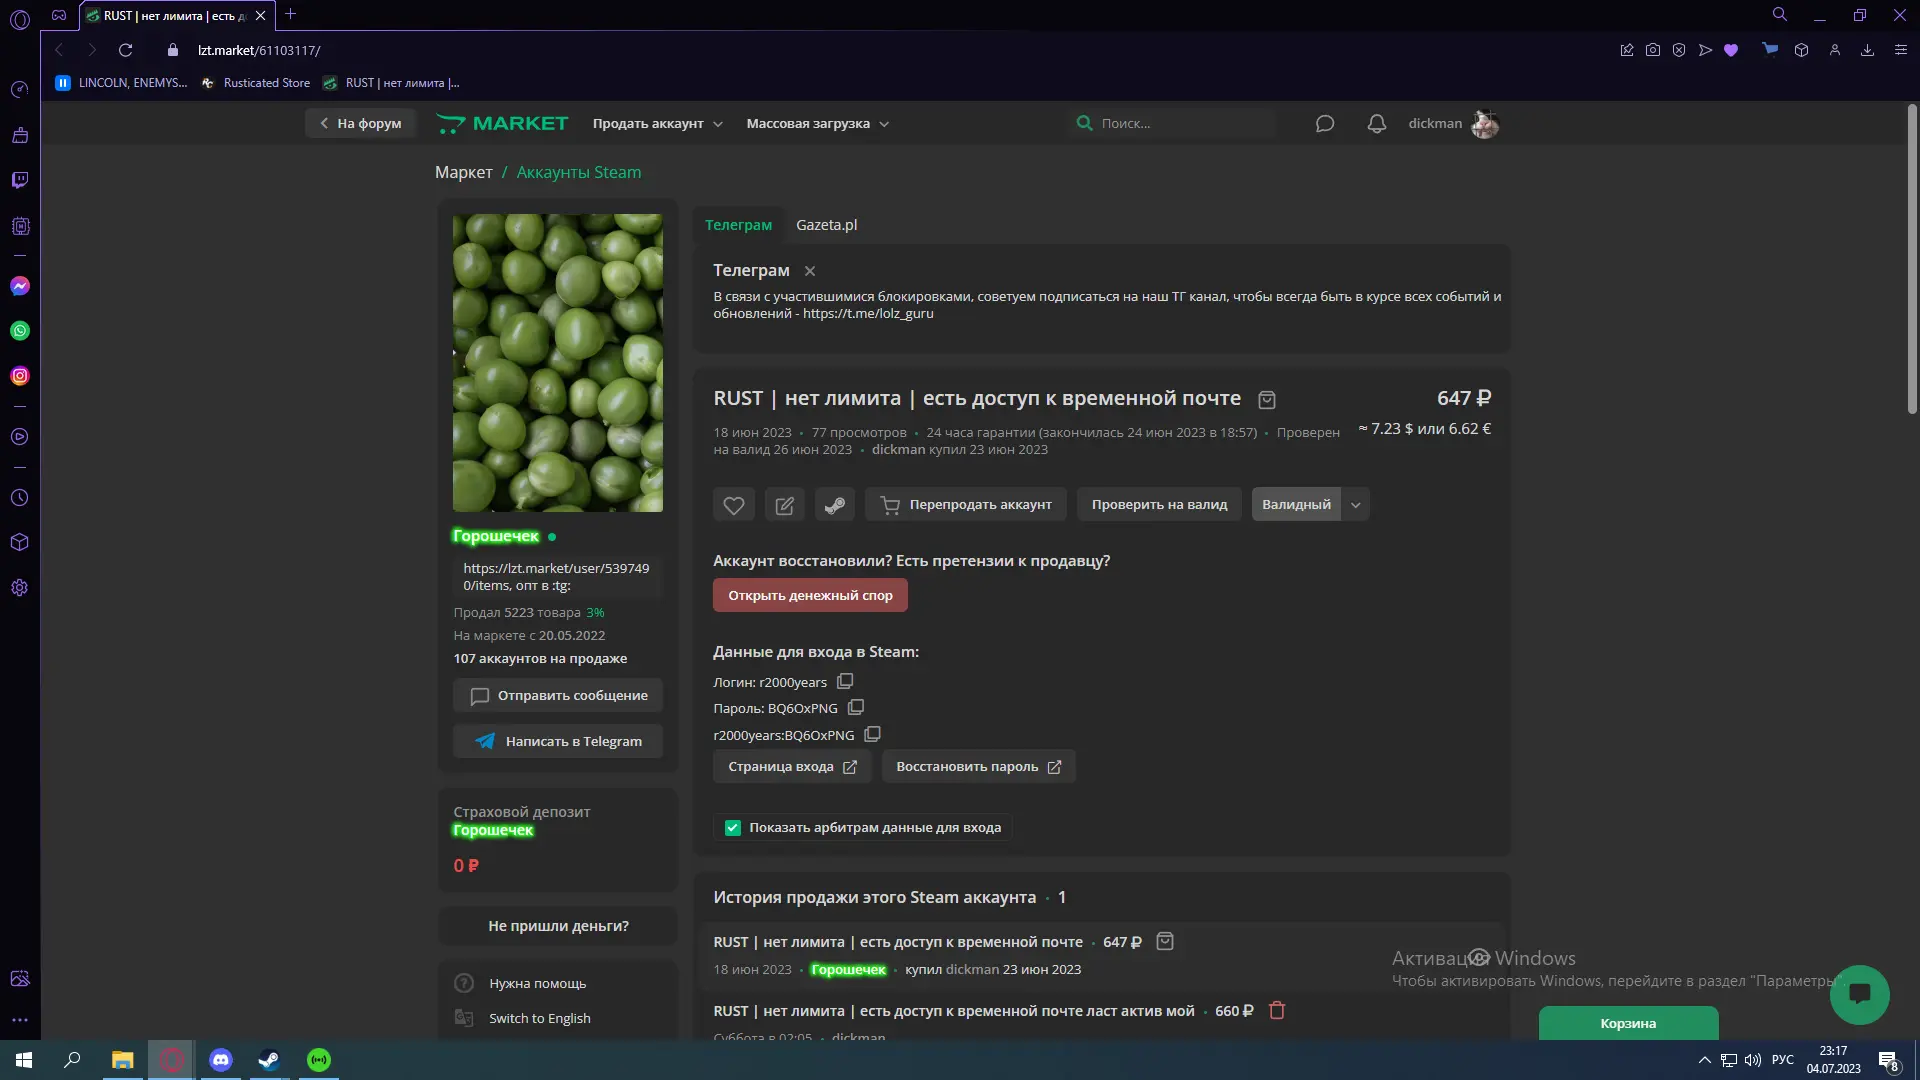Open the 'Корзина' cart button
Viewport: 1920px width, 1080px height.
(1628, 1023)
